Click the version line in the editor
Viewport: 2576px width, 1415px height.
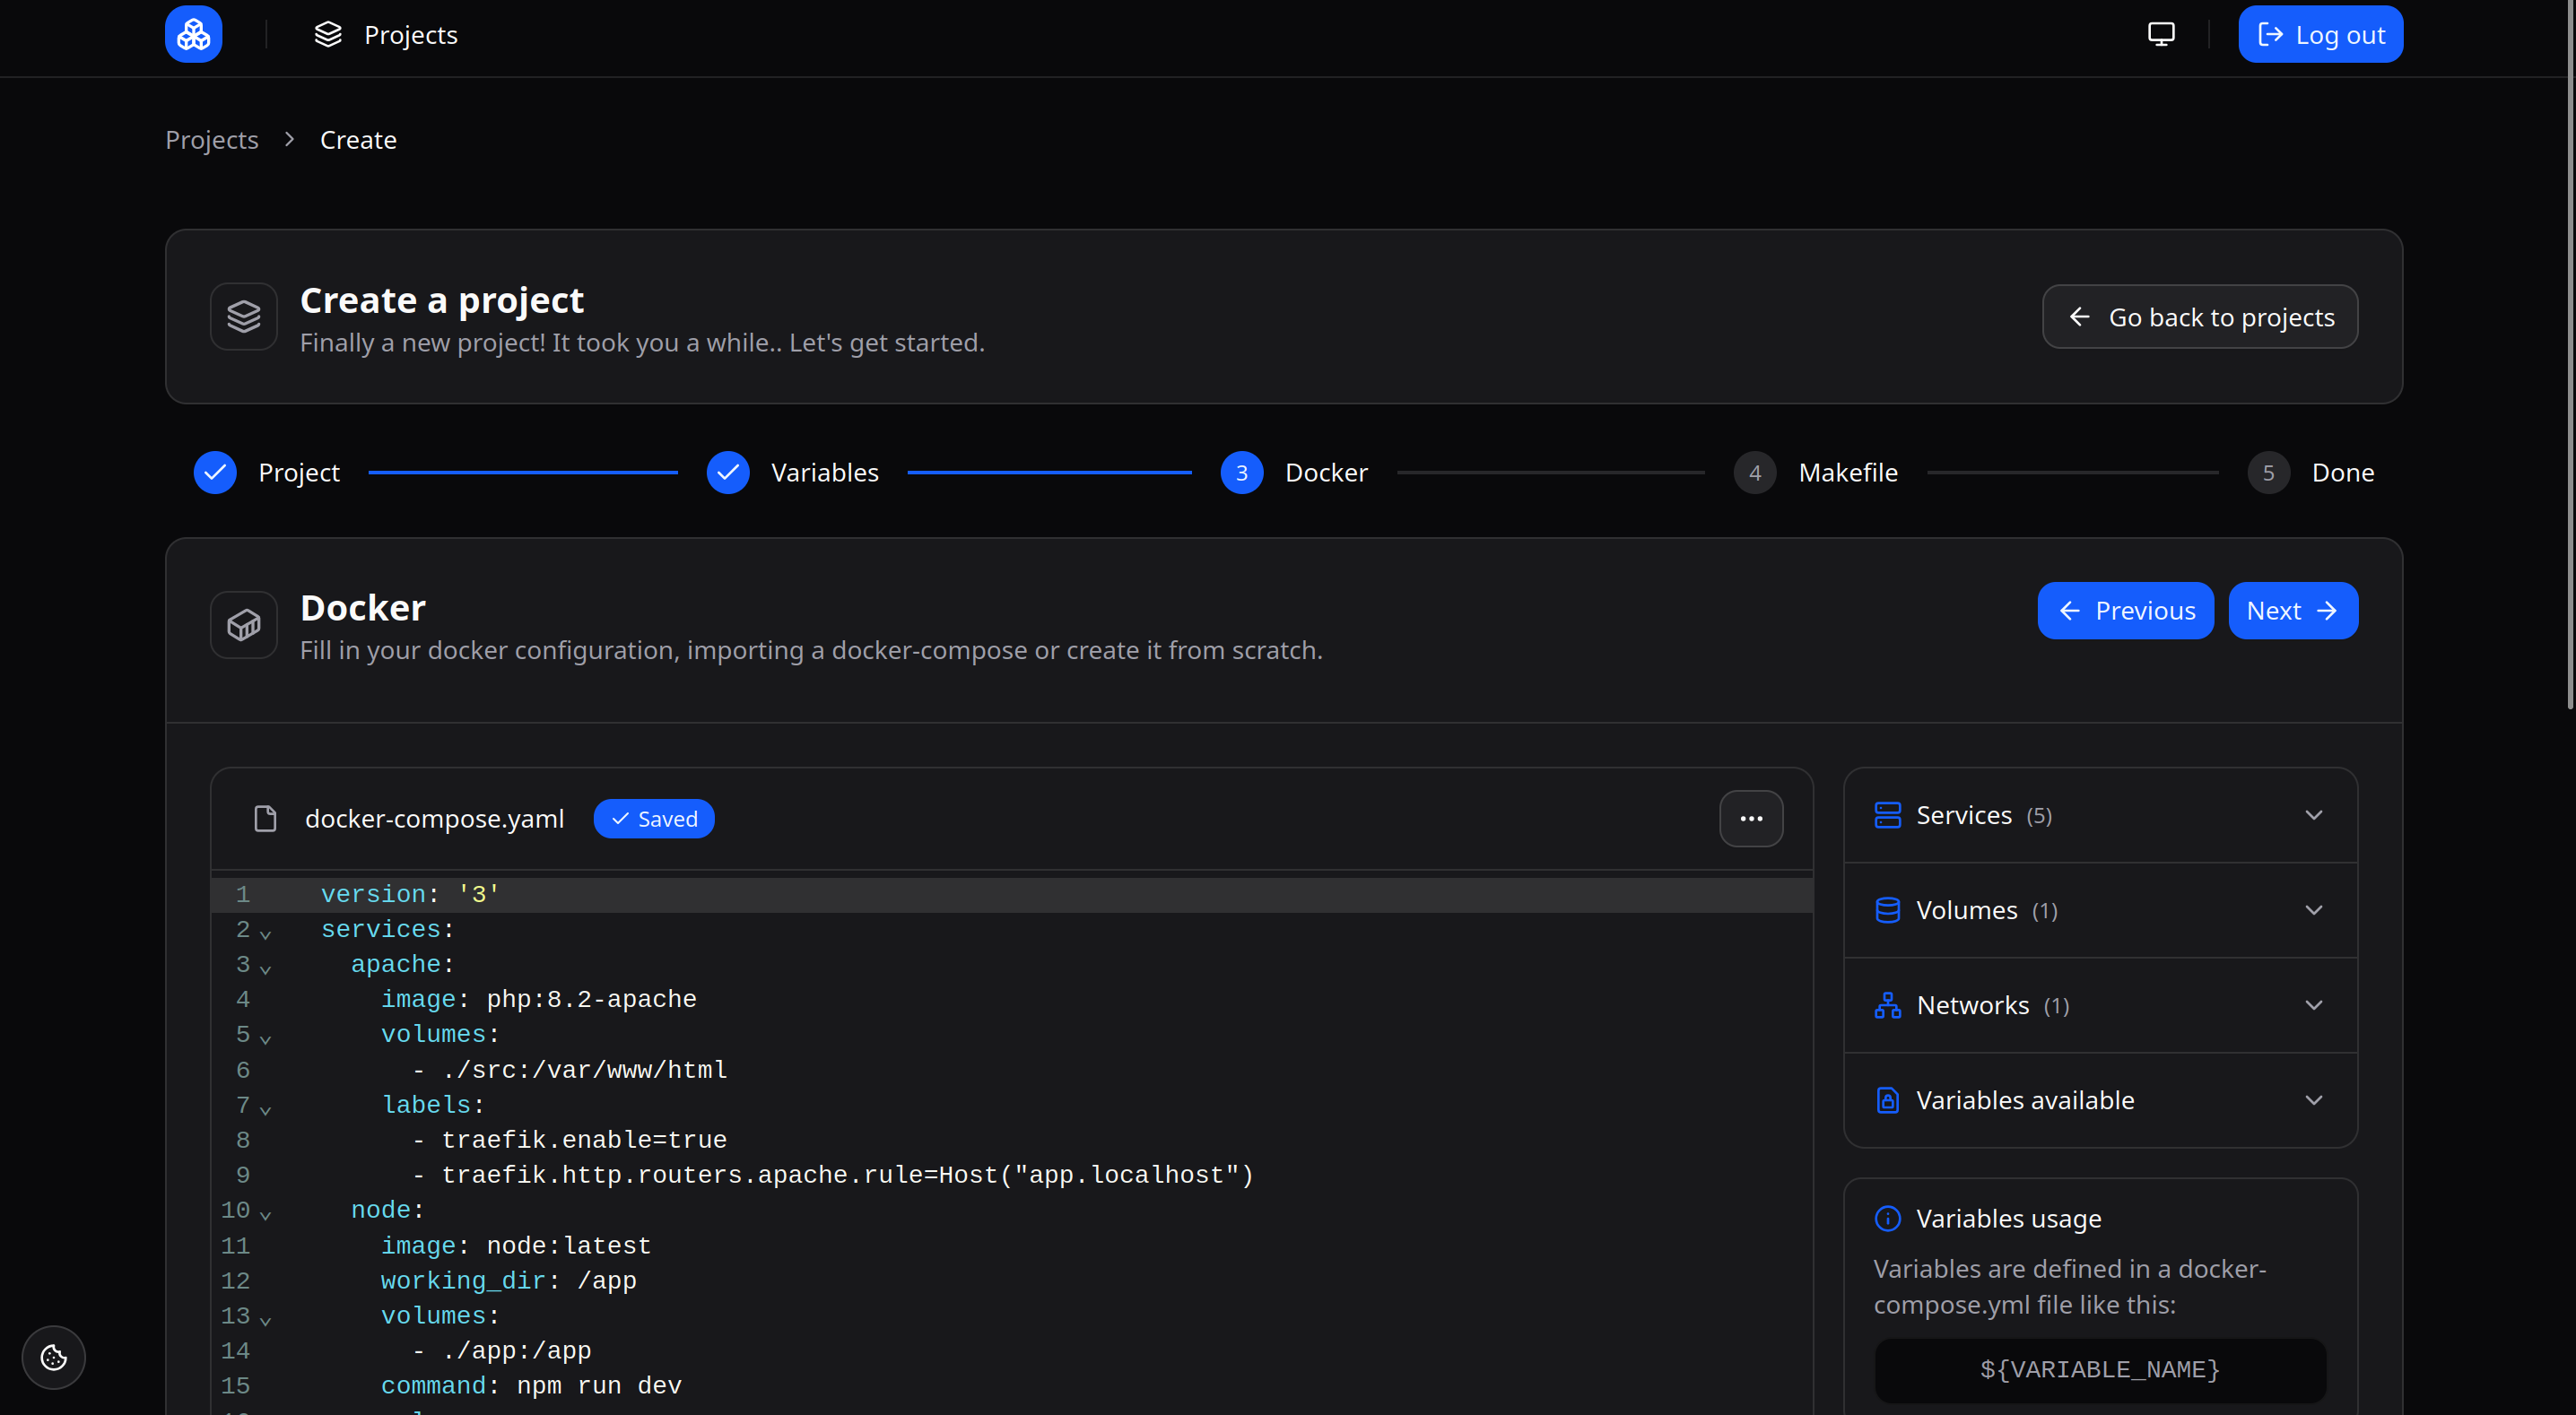pyautogui.click(x=410, y=894)
